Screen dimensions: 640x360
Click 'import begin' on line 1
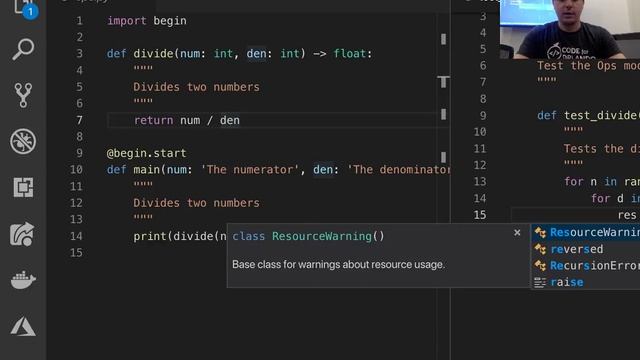tap(147, 21)
